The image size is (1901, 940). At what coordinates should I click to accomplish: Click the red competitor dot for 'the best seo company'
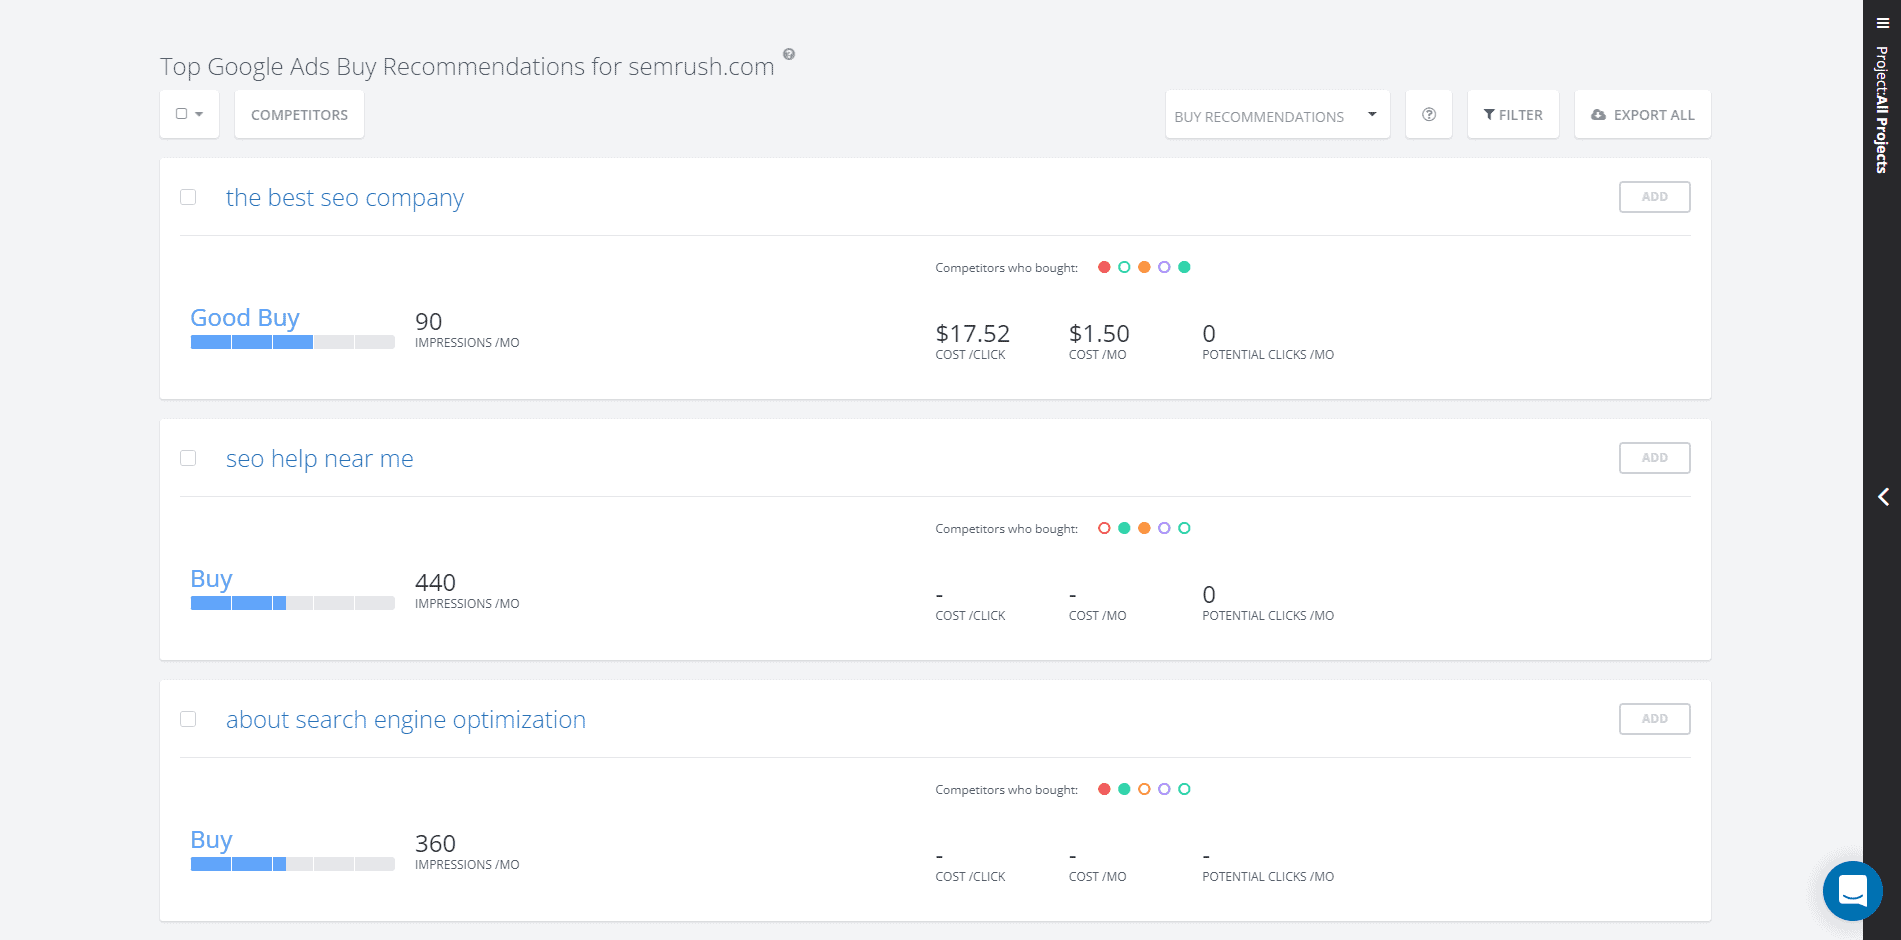coord(1104,267)
